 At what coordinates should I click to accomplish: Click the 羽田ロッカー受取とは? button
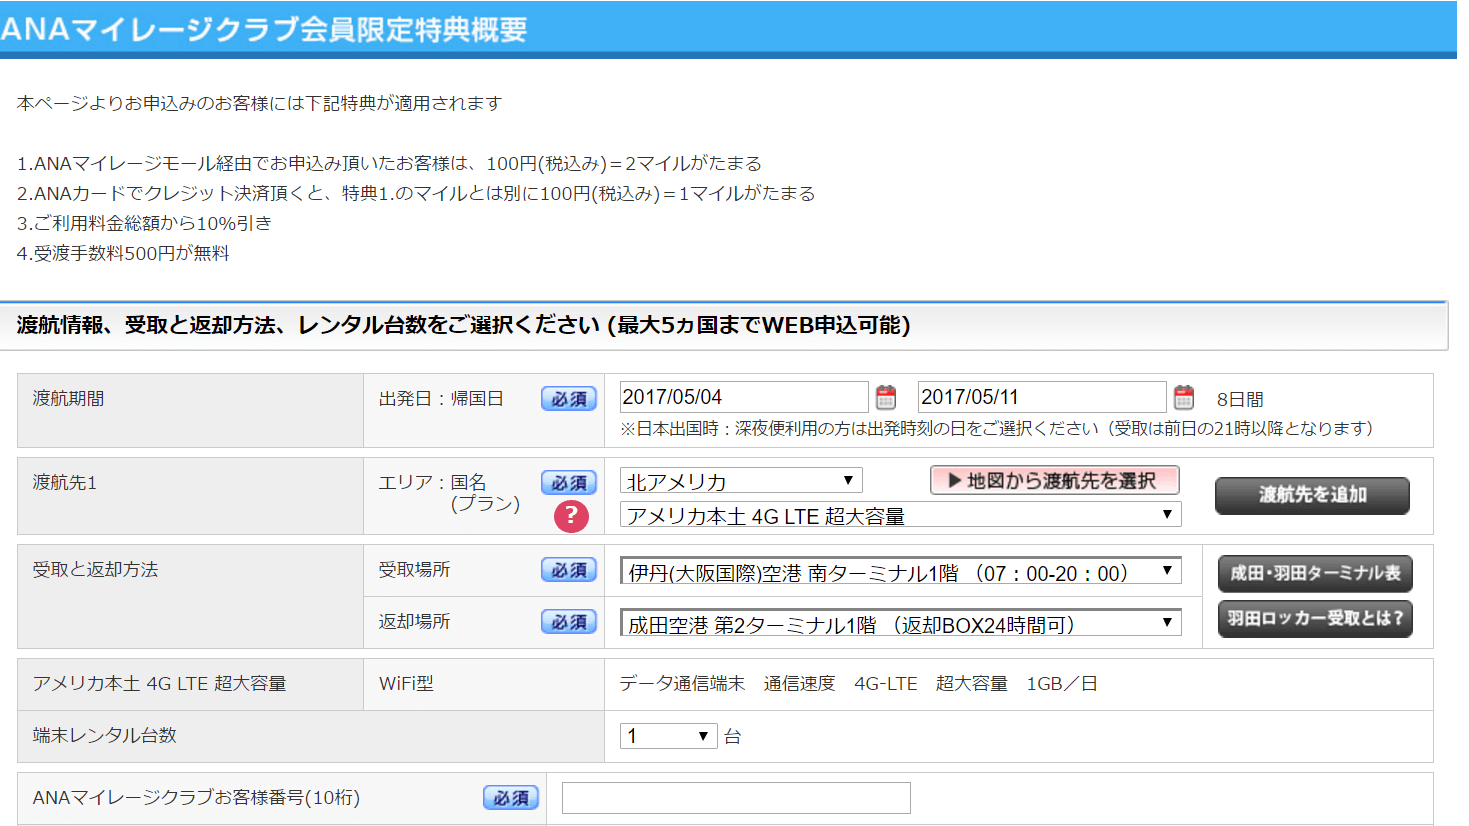(1314, 619)
